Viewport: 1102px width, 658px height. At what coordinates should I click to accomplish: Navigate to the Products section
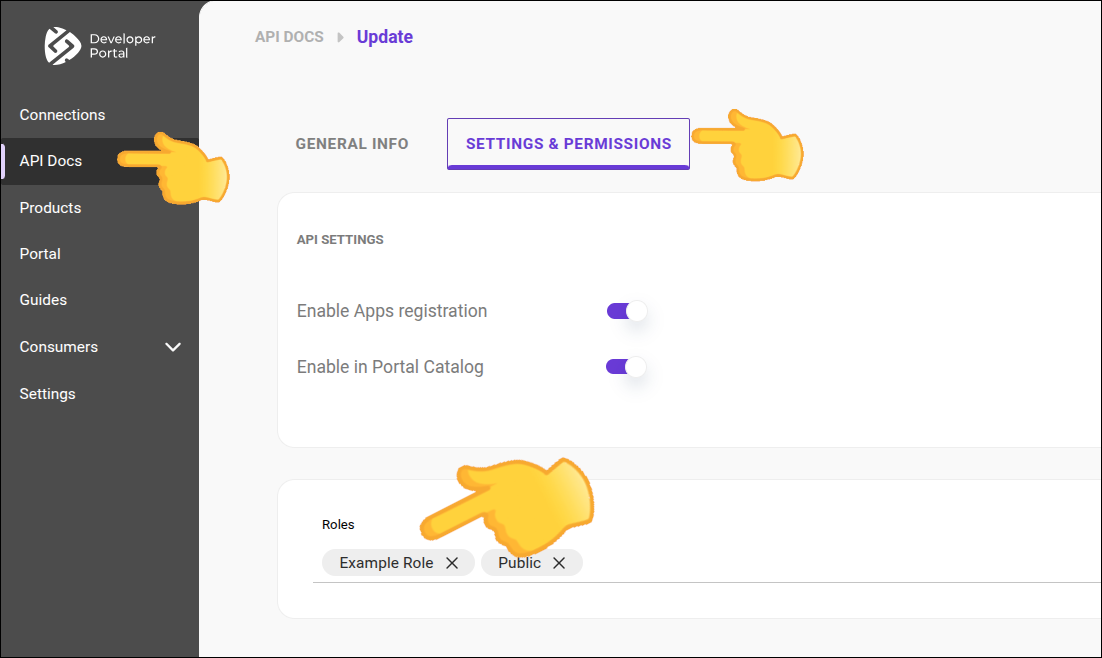(x=50, y=207)
